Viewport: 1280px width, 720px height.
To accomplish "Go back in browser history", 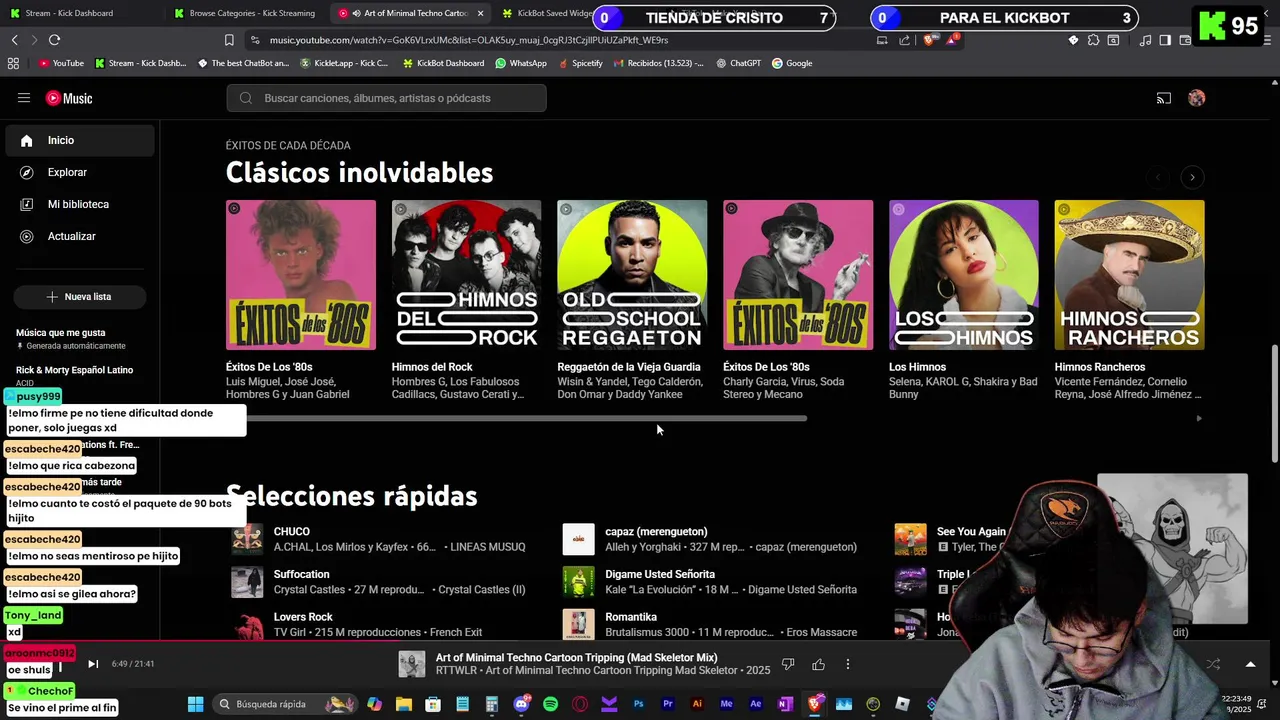I will (x=14, y=40).
